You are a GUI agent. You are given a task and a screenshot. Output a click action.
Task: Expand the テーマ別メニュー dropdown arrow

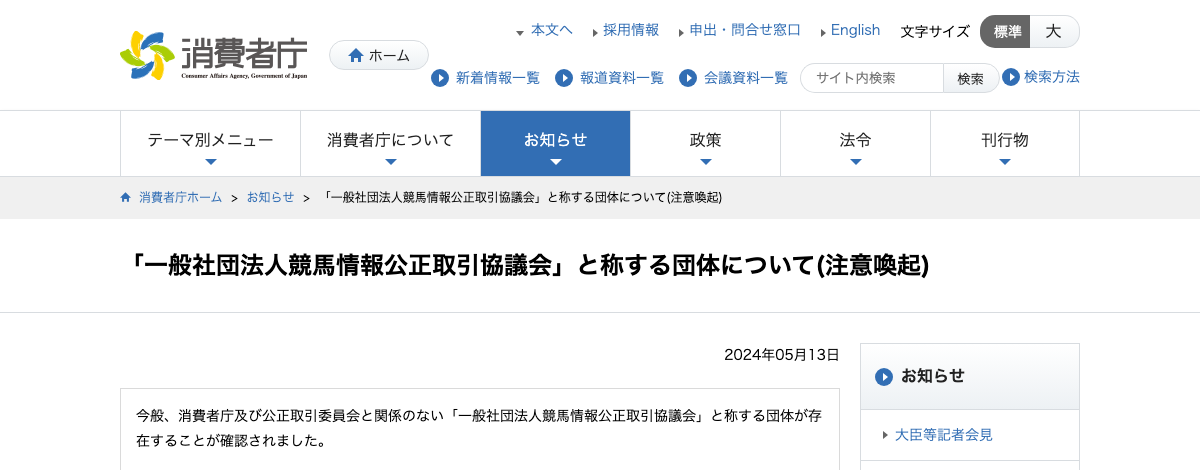211,162
